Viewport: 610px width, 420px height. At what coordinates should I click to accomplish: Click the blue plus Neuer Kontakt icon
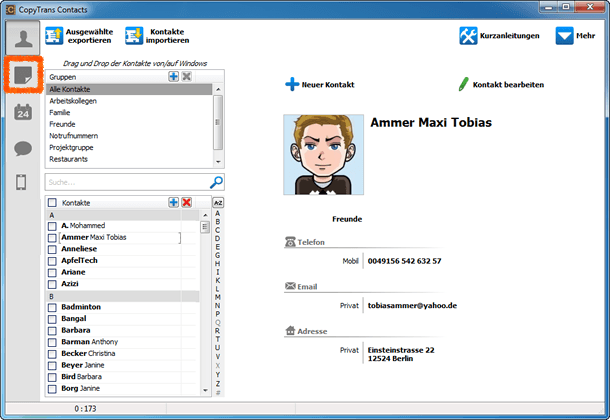pos(292,84)
